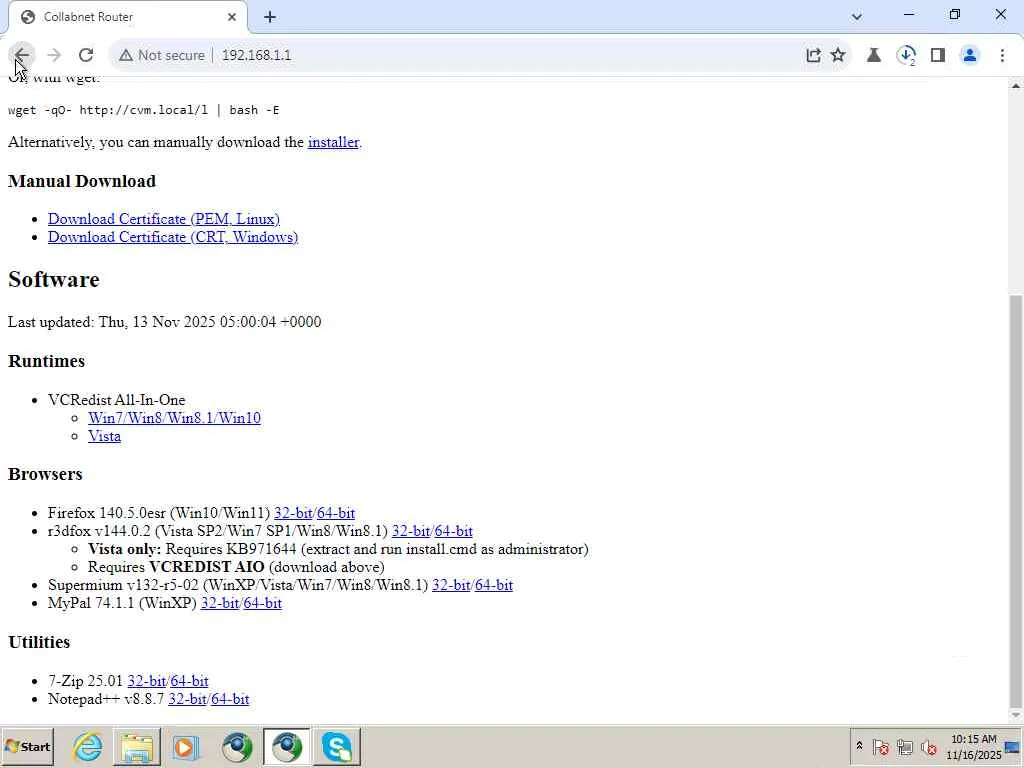This screenshot has width=1024, height=768.
Task: Open the first Supermium taskbar icon
Action: (x=236, y=746)
